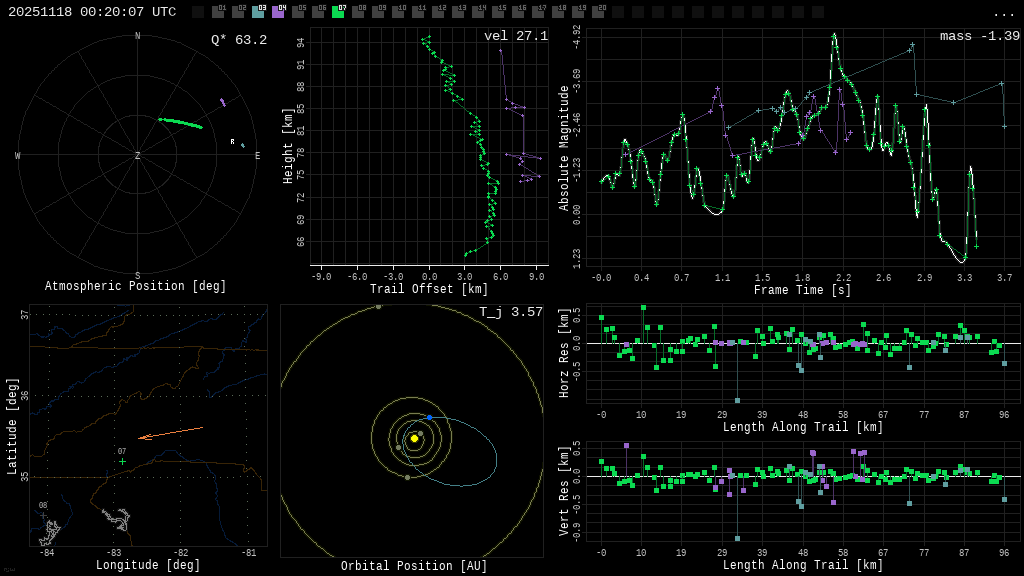Click the green station 07 marker on map
The image size is (1024, 576).
(122, 461)
